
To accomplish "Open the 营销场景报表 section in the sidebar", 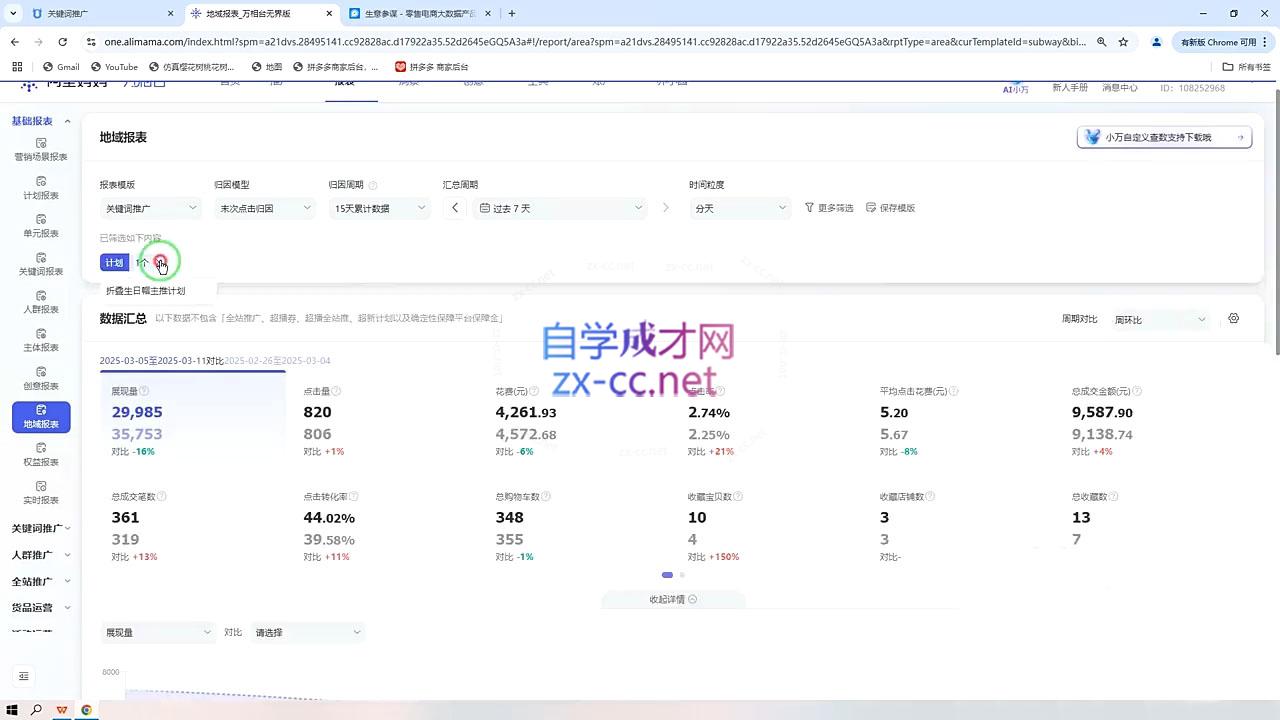I will coord(40,150).
